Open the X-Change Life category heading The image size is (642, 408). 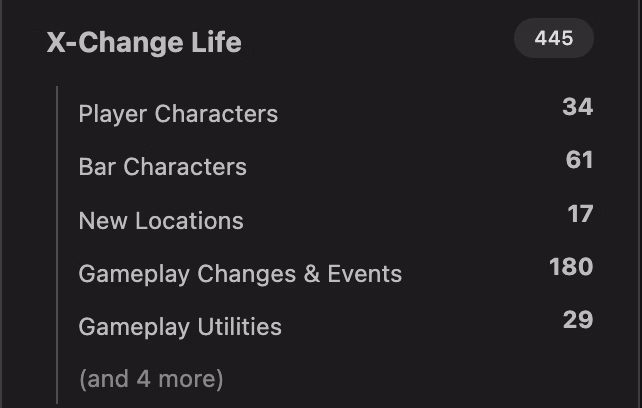click(x=144, y=42)
